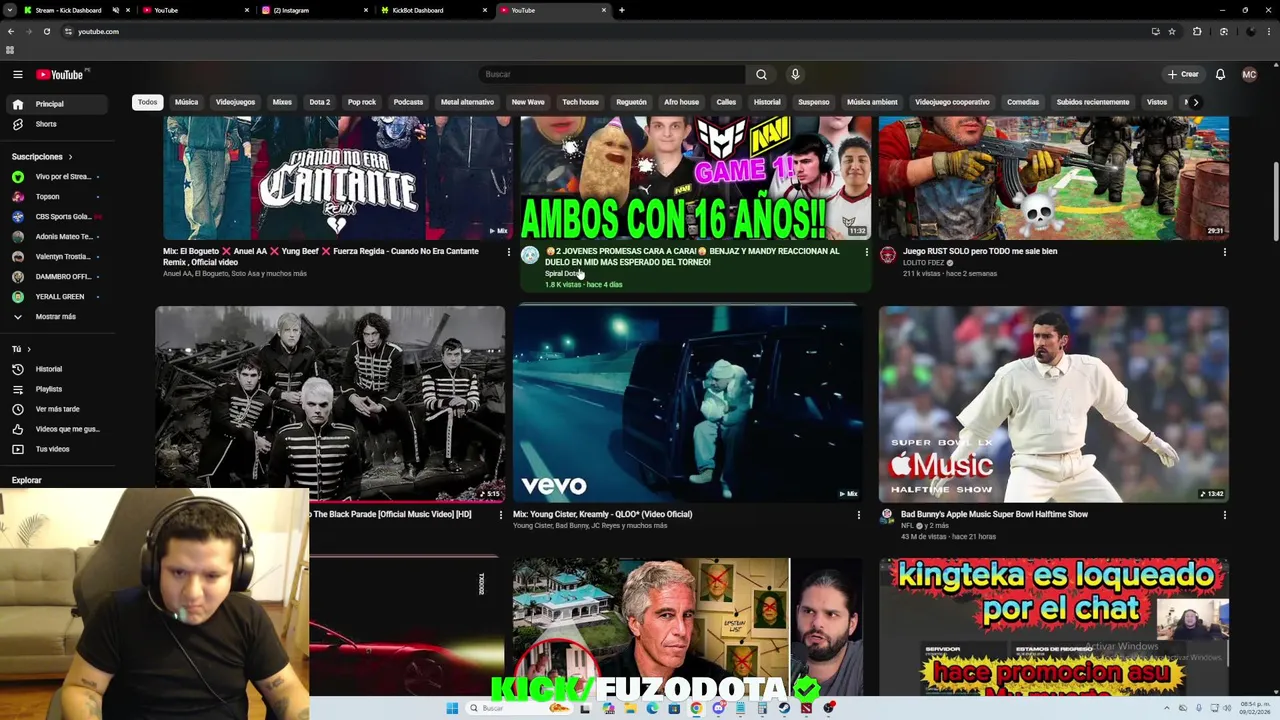Screen dimensions: 1280x720
Task: Open options for Young Cister mix
Action: coord(858,515)
